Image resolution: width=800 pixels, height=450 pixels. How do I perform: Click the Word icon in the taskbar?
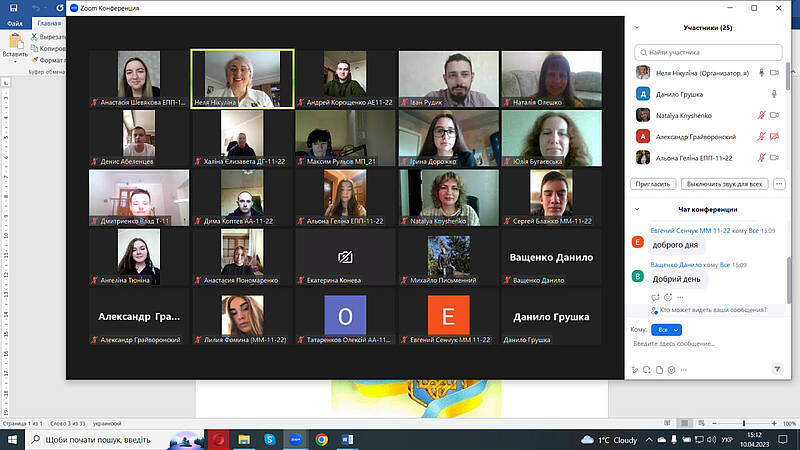pyautogui.click(x=347, y=440)
